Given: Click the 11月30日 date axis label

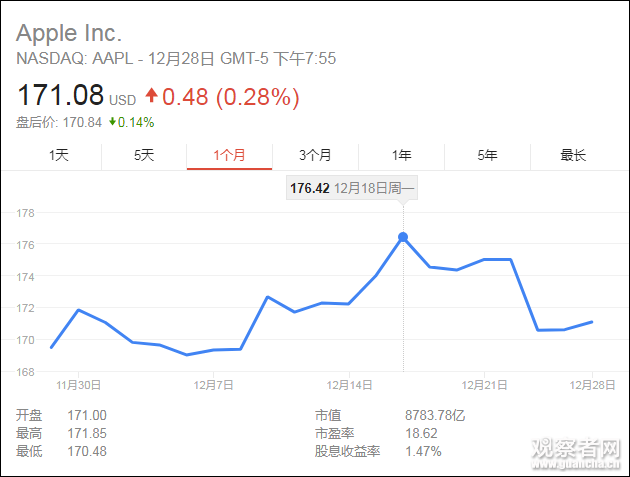Looking at the screenshot, I should [x=78, y=385].
